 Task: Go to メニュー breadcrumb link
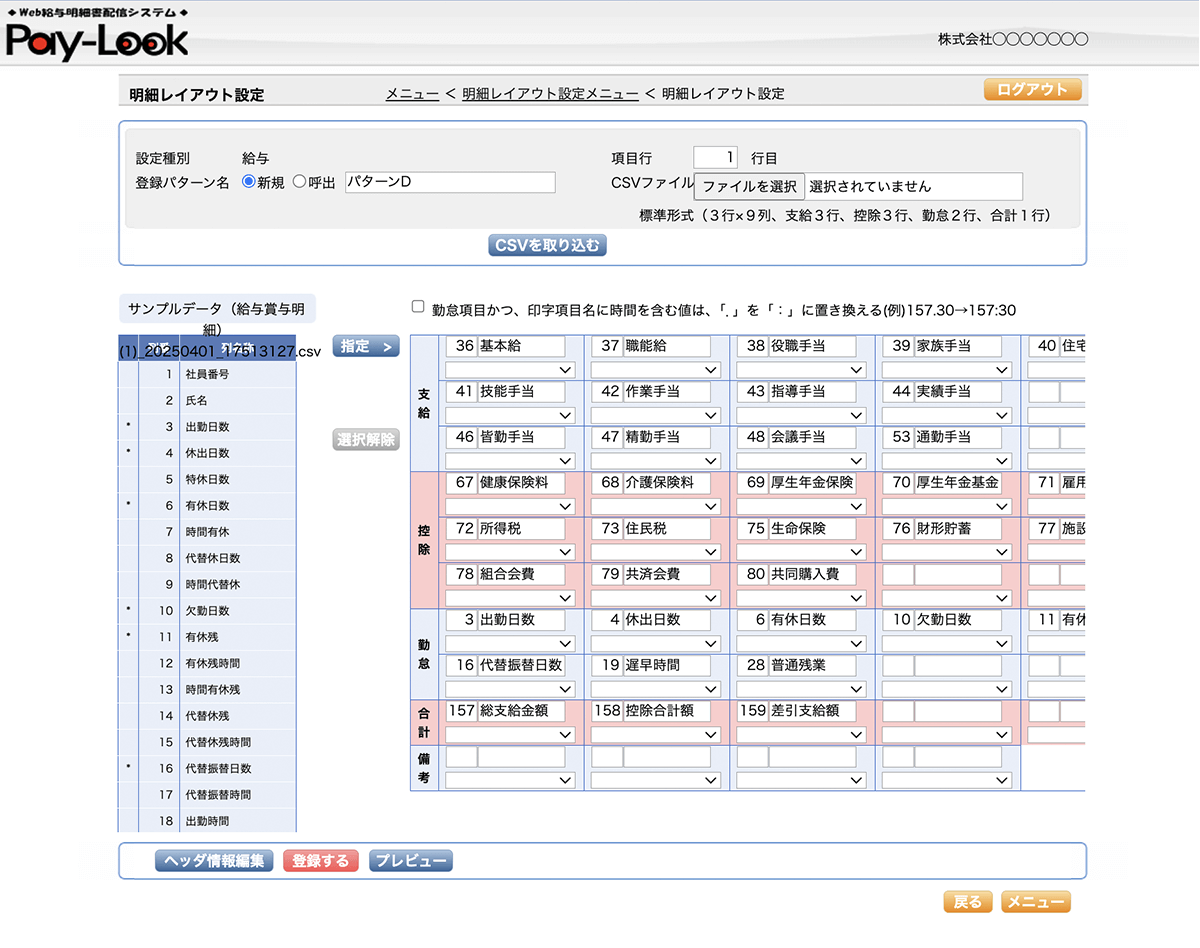tap(412, 94)
